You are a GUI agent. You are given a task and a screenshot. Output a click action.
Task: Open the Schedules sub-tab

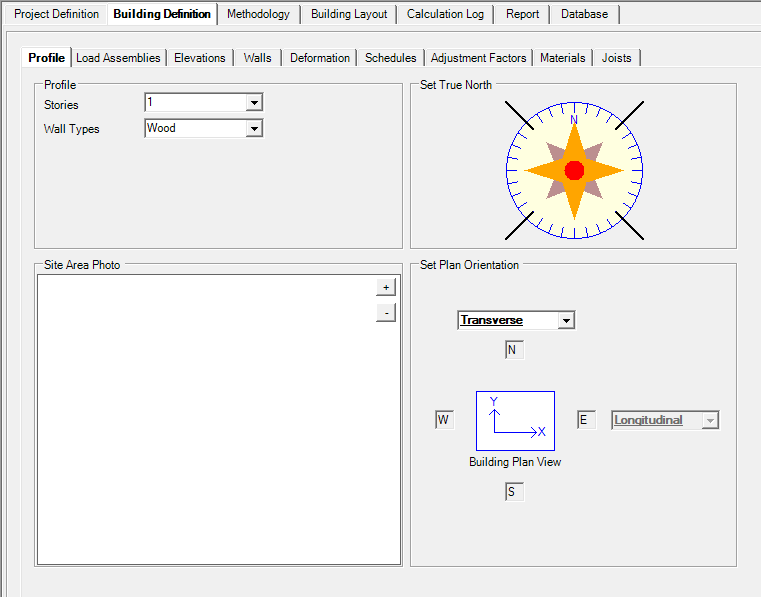point(391,58)
